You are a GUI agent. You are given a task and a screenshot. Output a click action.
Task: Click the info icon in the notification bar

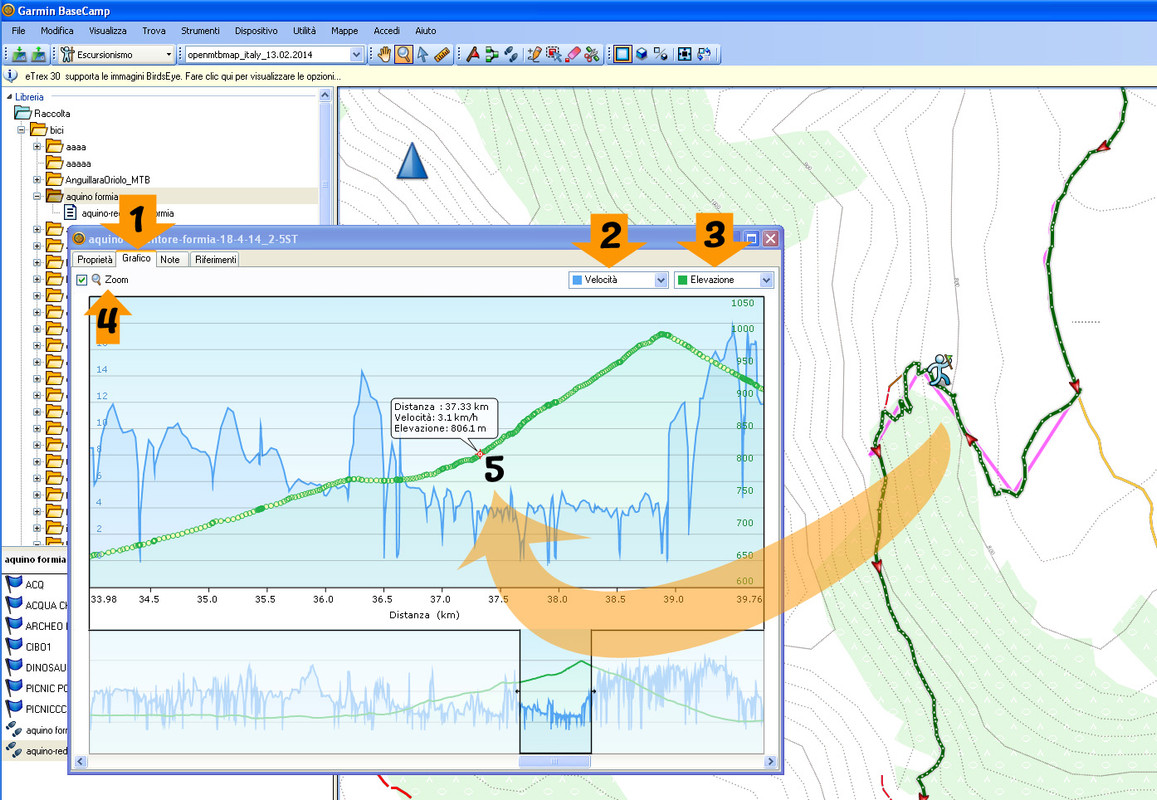click(11, 76)
